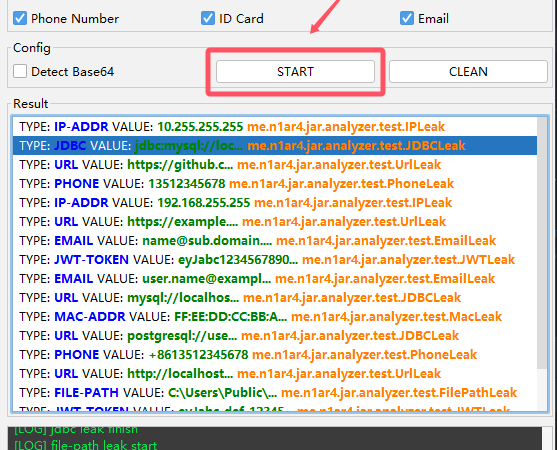Select the URL mysql://localhos... result row
The width and height of the screenshot is (557, 450).
coord(275,298)
